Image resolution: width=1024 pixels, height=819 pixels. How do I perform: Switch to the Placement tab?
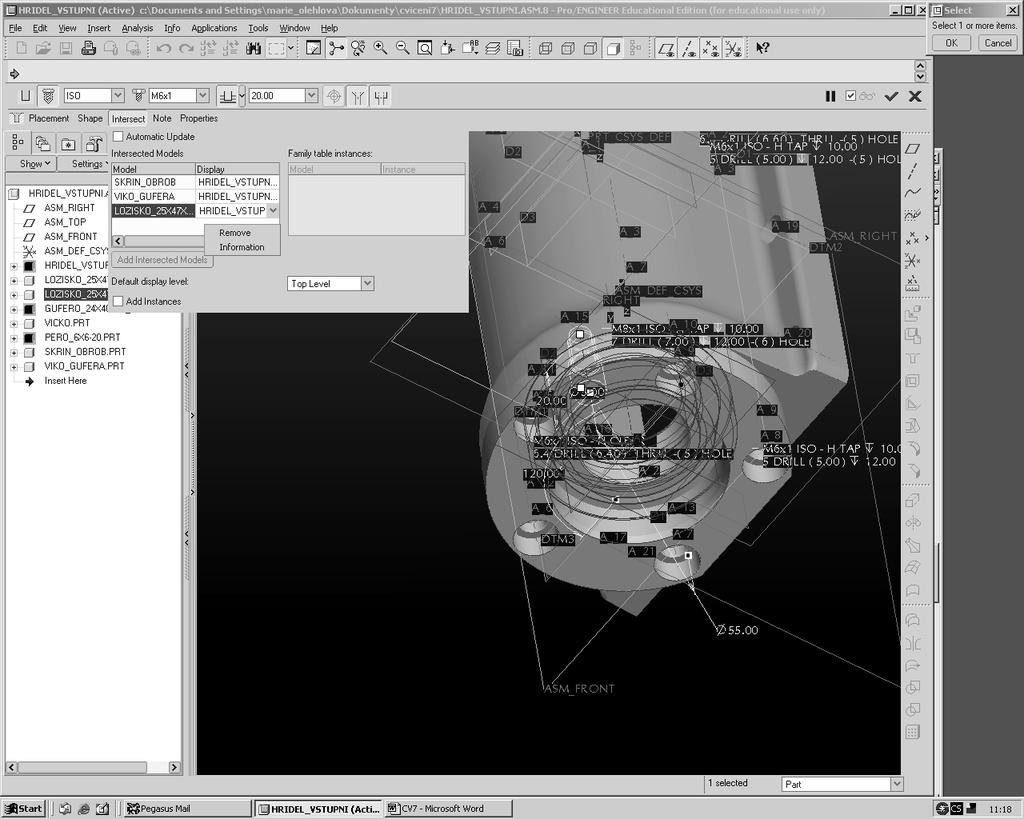(x=48, y=118)
